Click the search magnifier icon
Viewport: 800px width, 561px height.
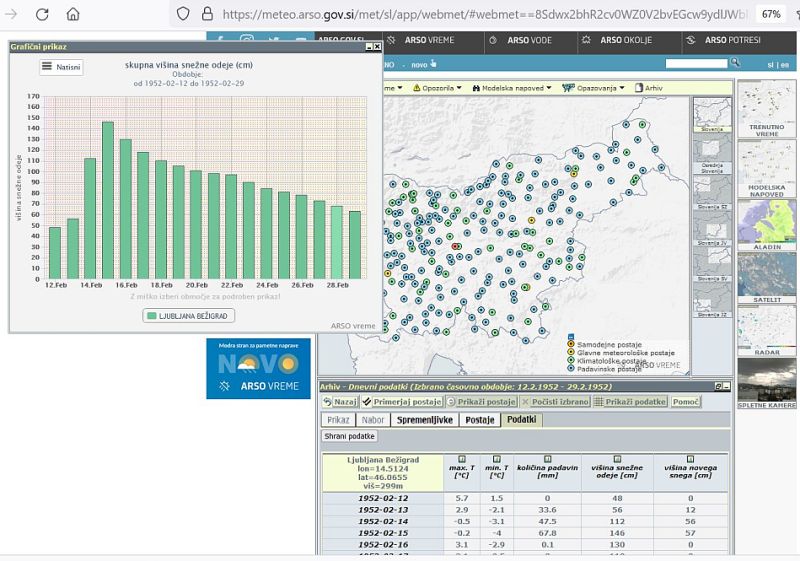(735, 63)
